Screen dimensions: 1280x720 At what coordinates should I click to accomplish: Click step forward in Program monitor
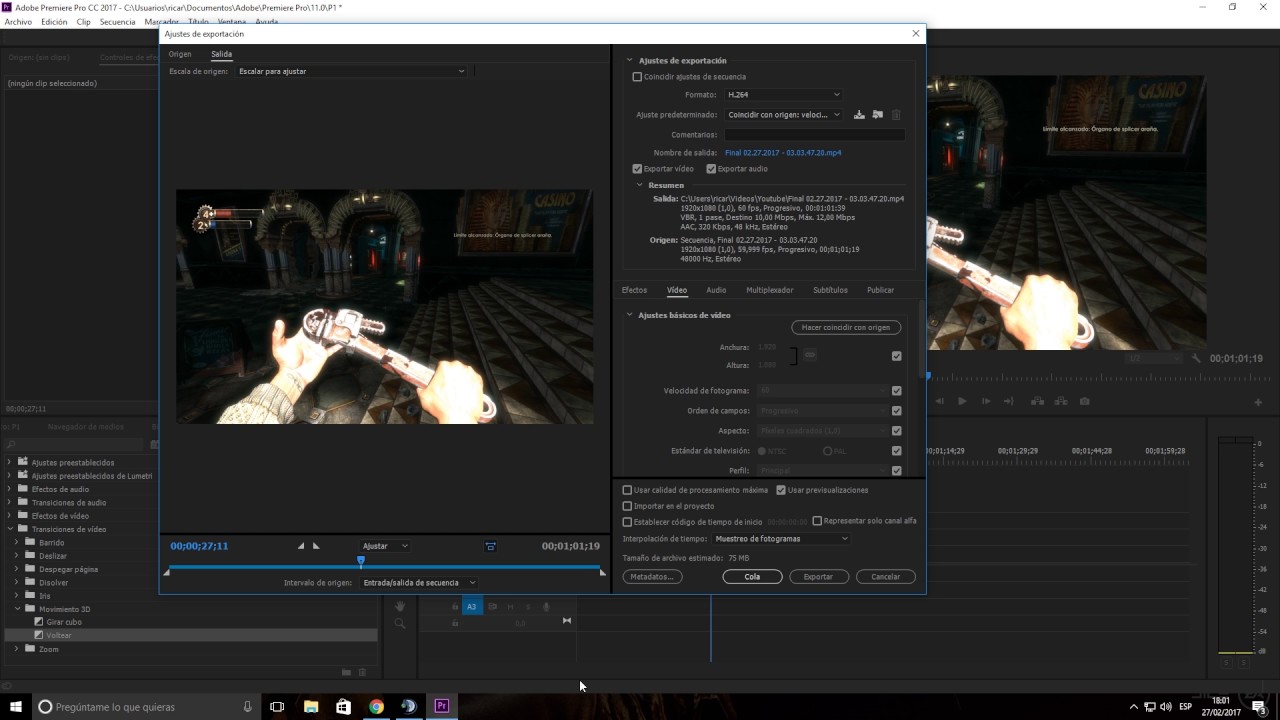(x=986, y=401)
